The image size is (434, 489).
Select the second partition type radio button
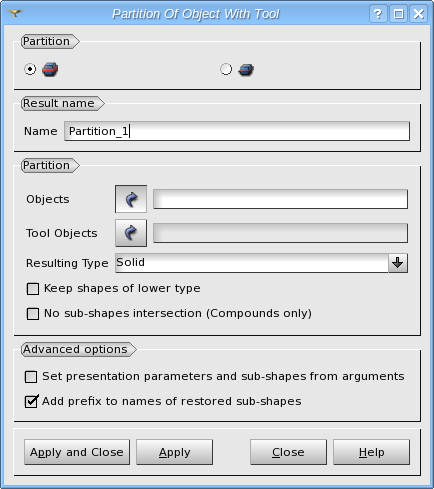[226, 69]
